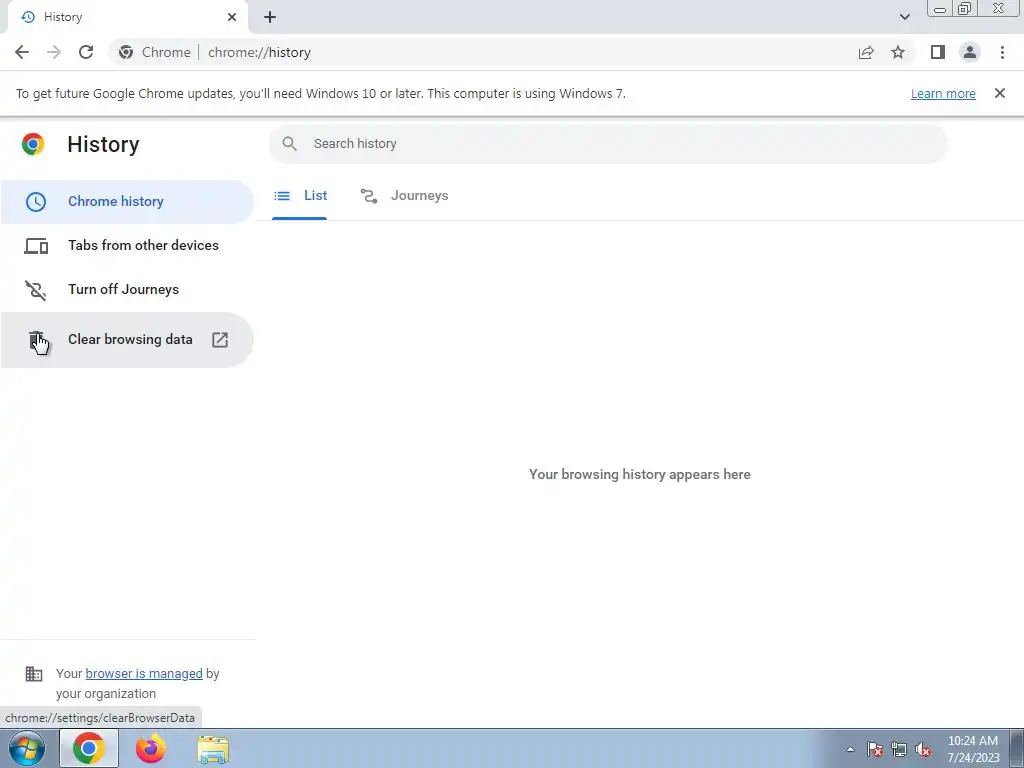Click the browser back arrow
Image resolution: width=1024 pixels, height=768 pixels.
tap(22, 52)
